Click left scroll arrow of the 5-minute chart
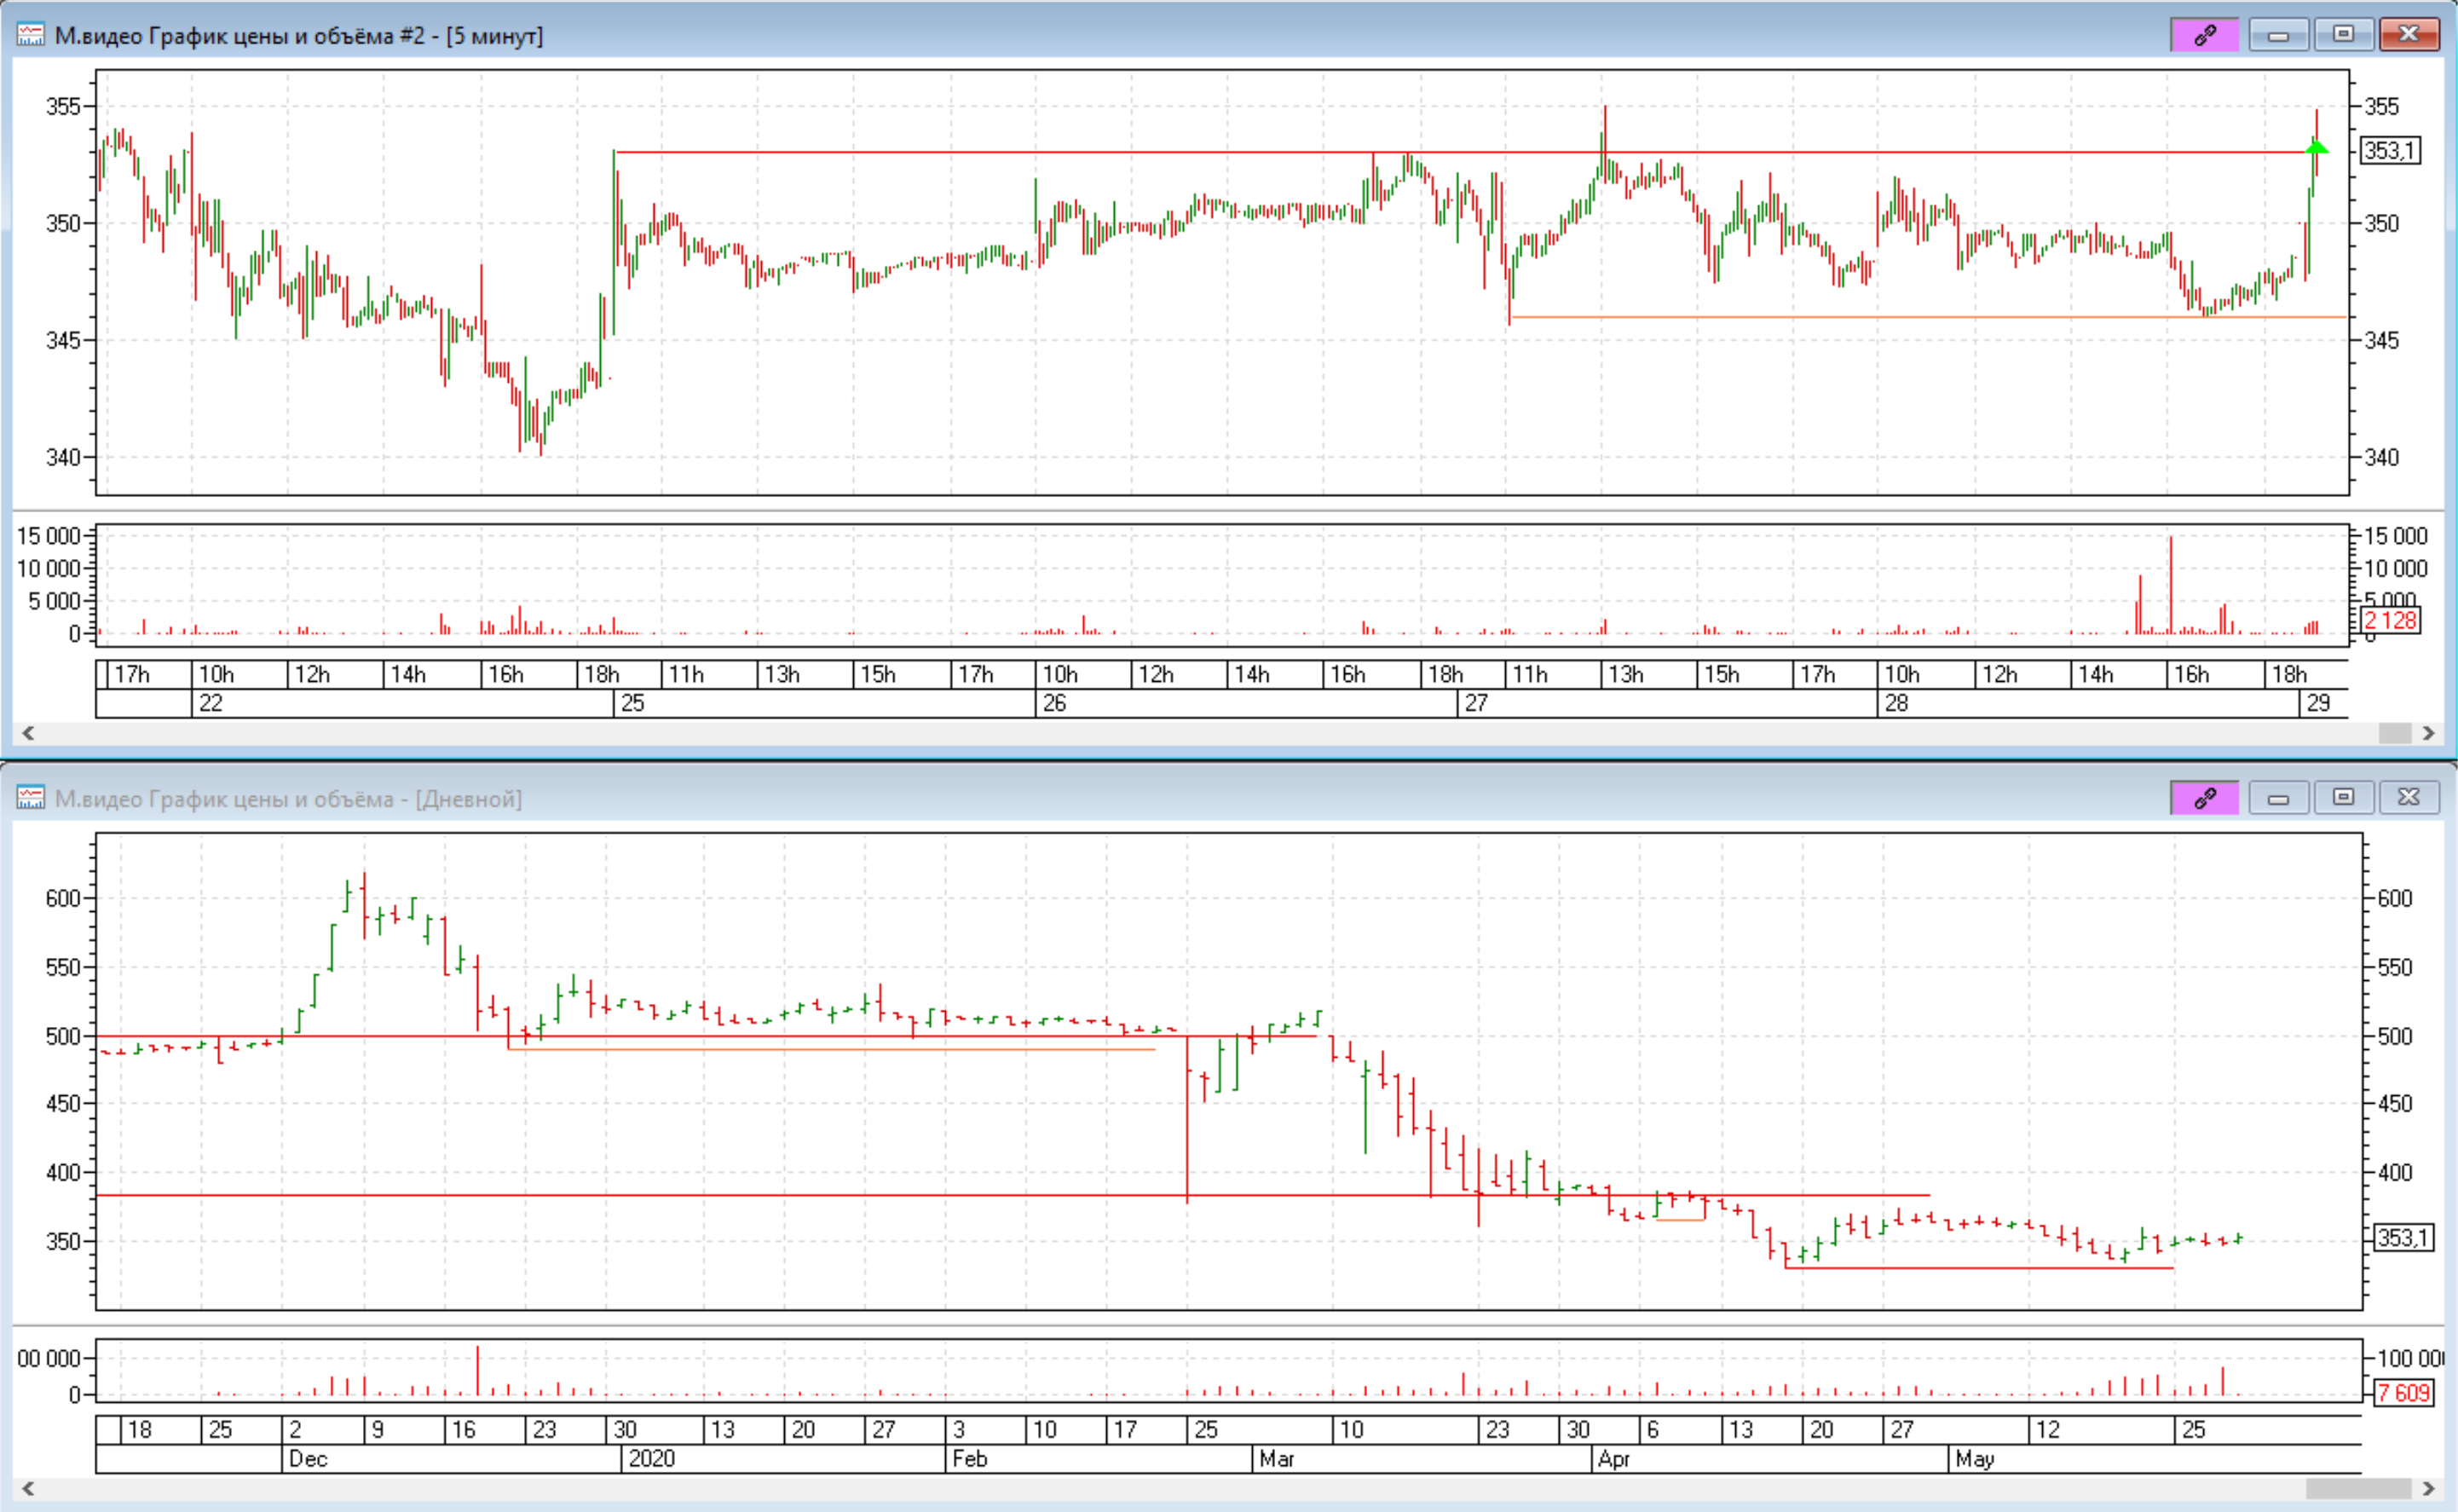The width and height of the screenshot is (2458, 1512). click(28, 733)
